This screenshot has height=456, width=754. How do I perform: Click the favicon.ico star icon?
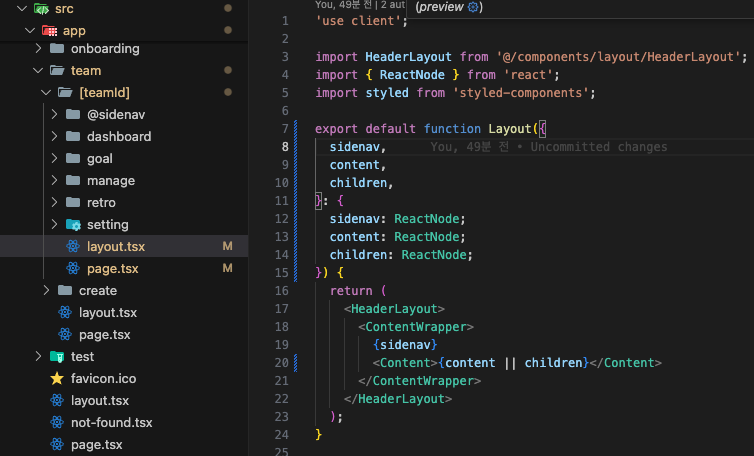57,378
